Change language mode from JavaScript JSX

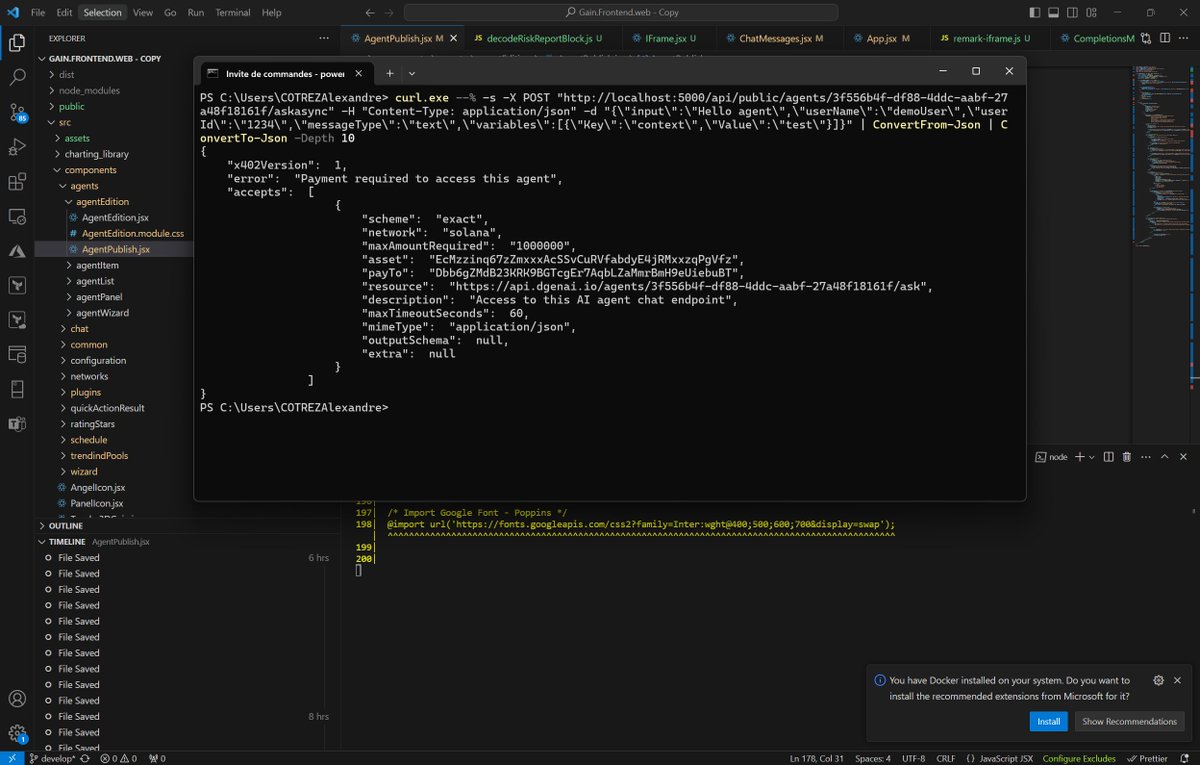[x=1004, y=758]
